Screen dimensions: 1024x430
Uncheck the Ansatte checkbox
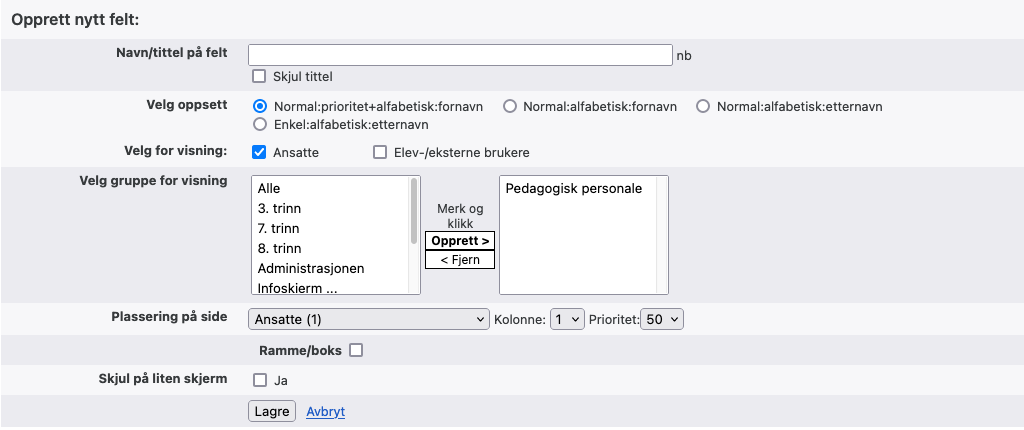259,152
